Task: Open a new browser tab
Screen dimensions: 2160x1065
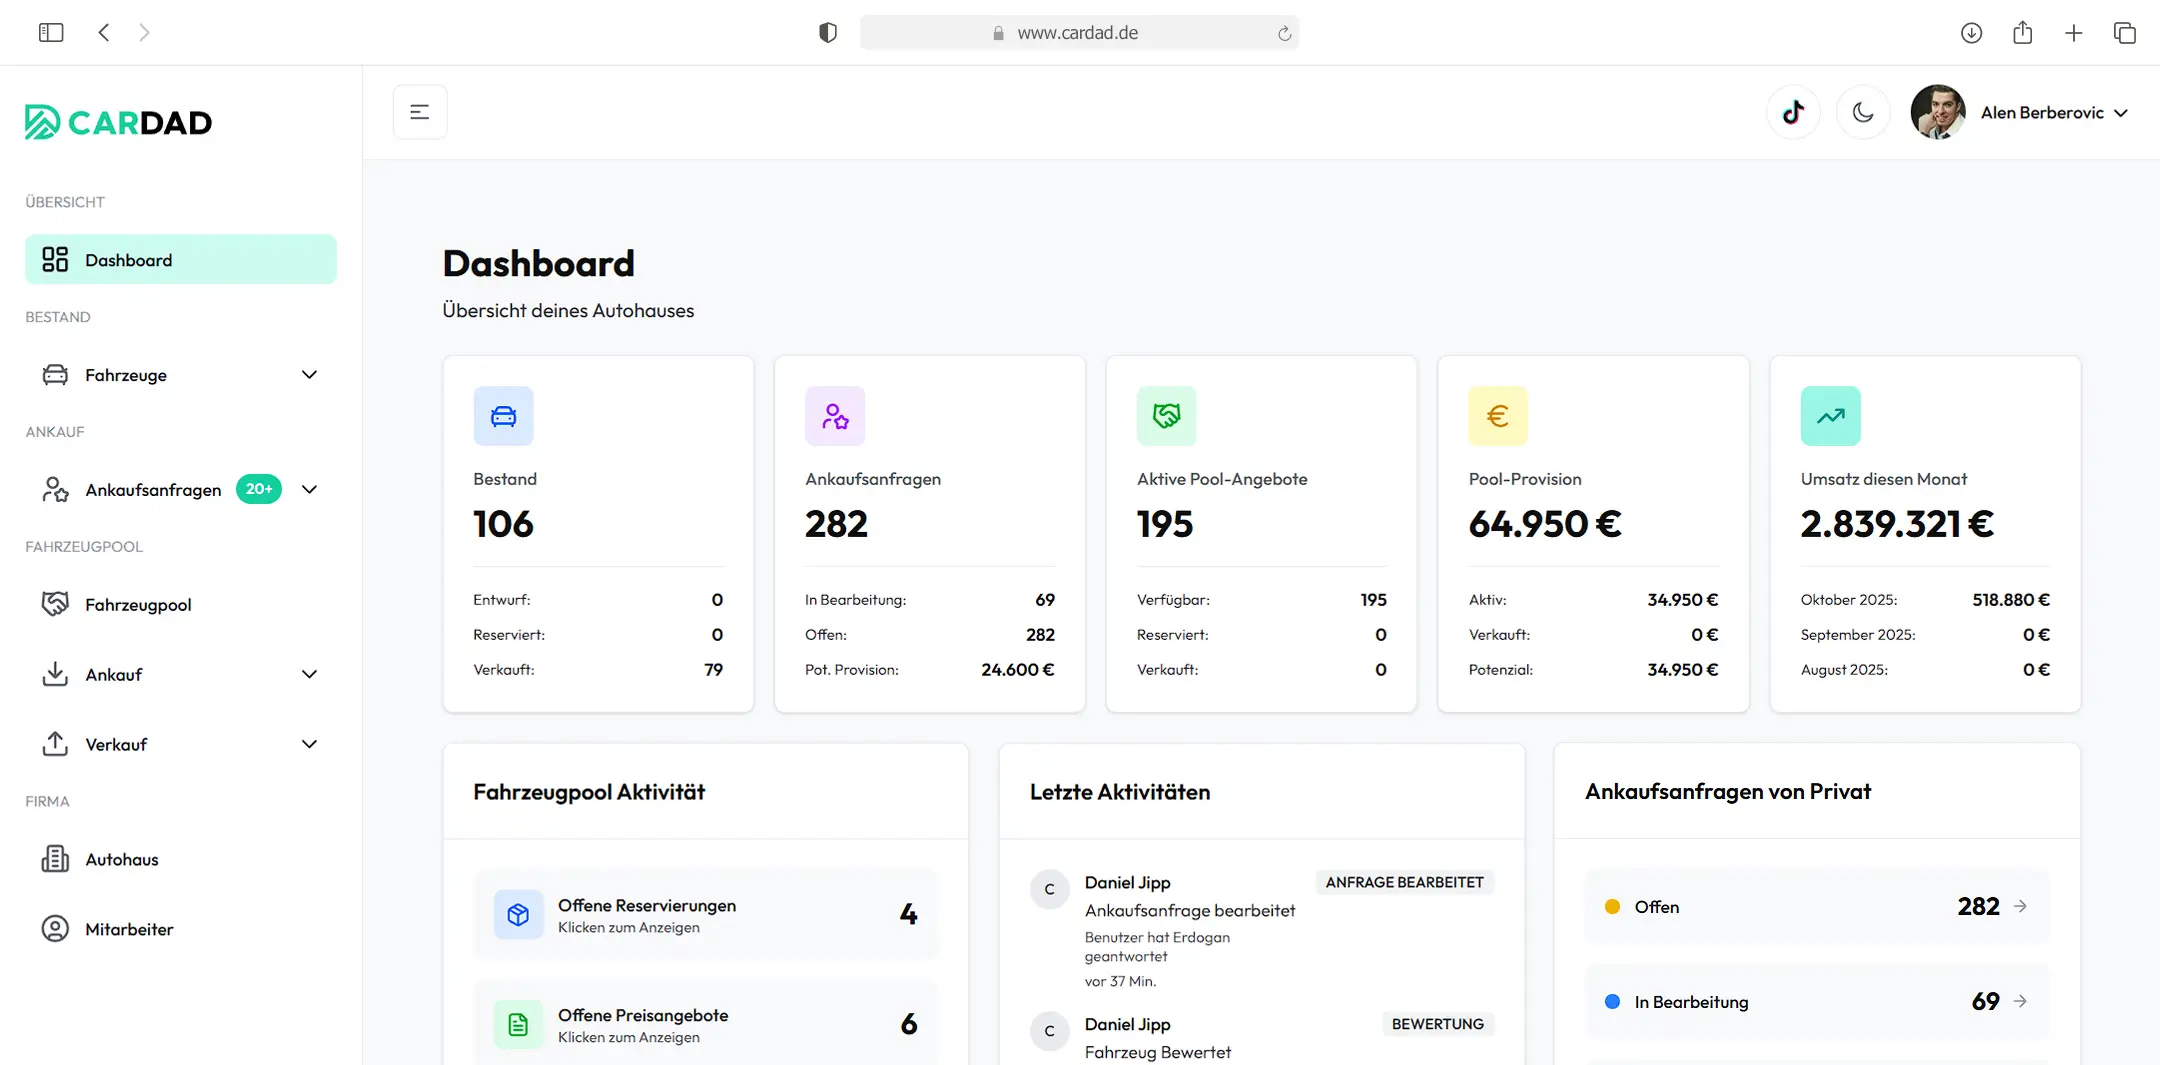Action: coord(2073,32)
